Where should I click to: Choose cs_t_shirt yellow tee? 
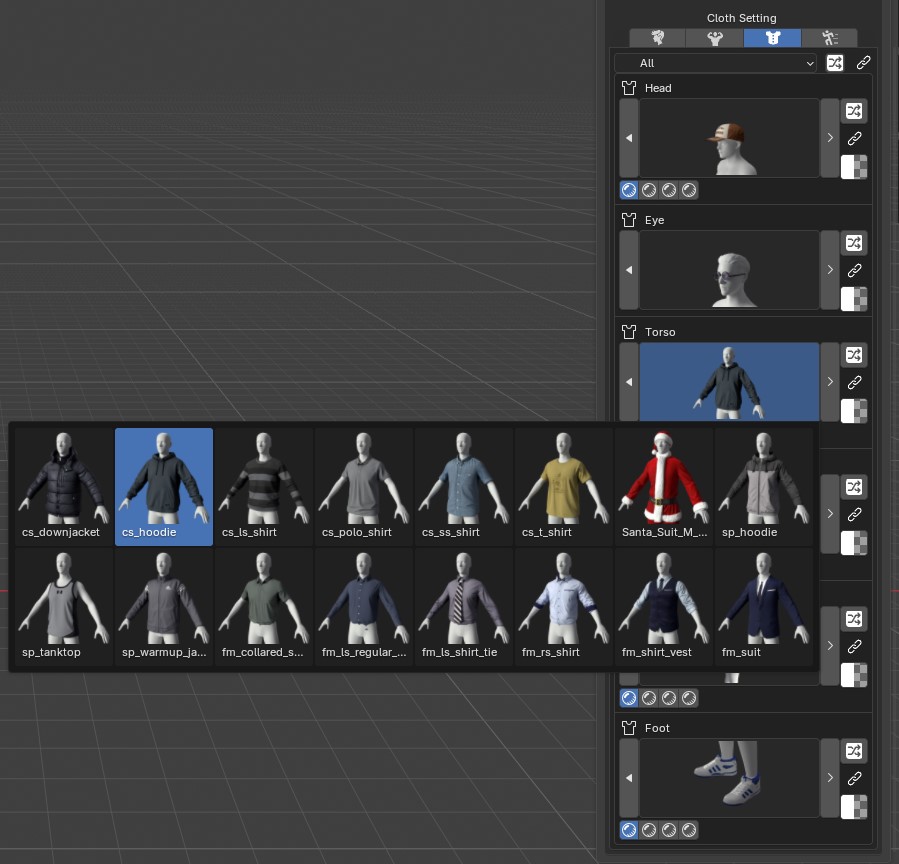click(x=564, y=486)
